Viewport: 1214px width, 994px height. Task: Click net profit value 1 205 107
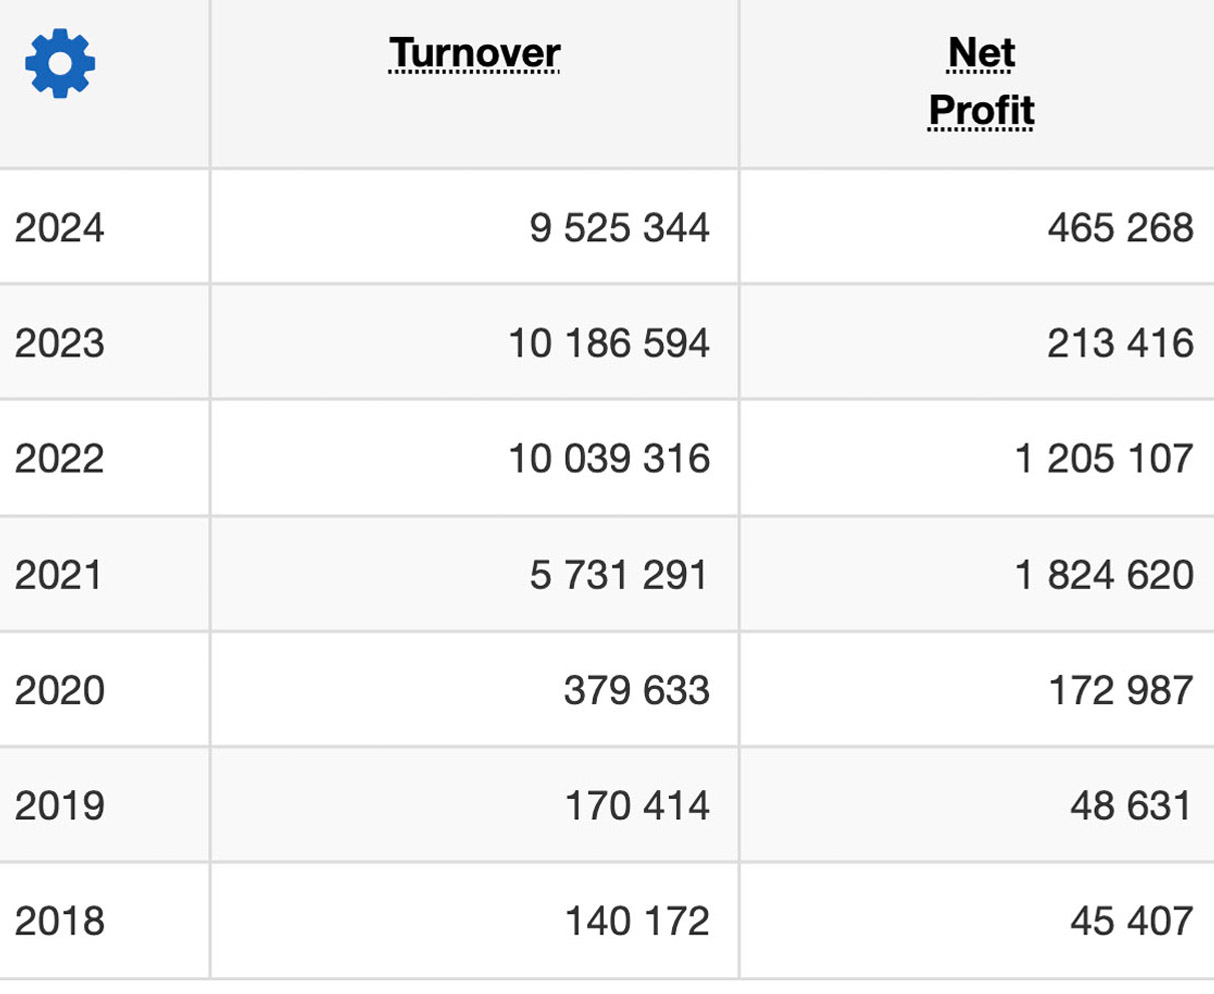tap(1104, 459)
